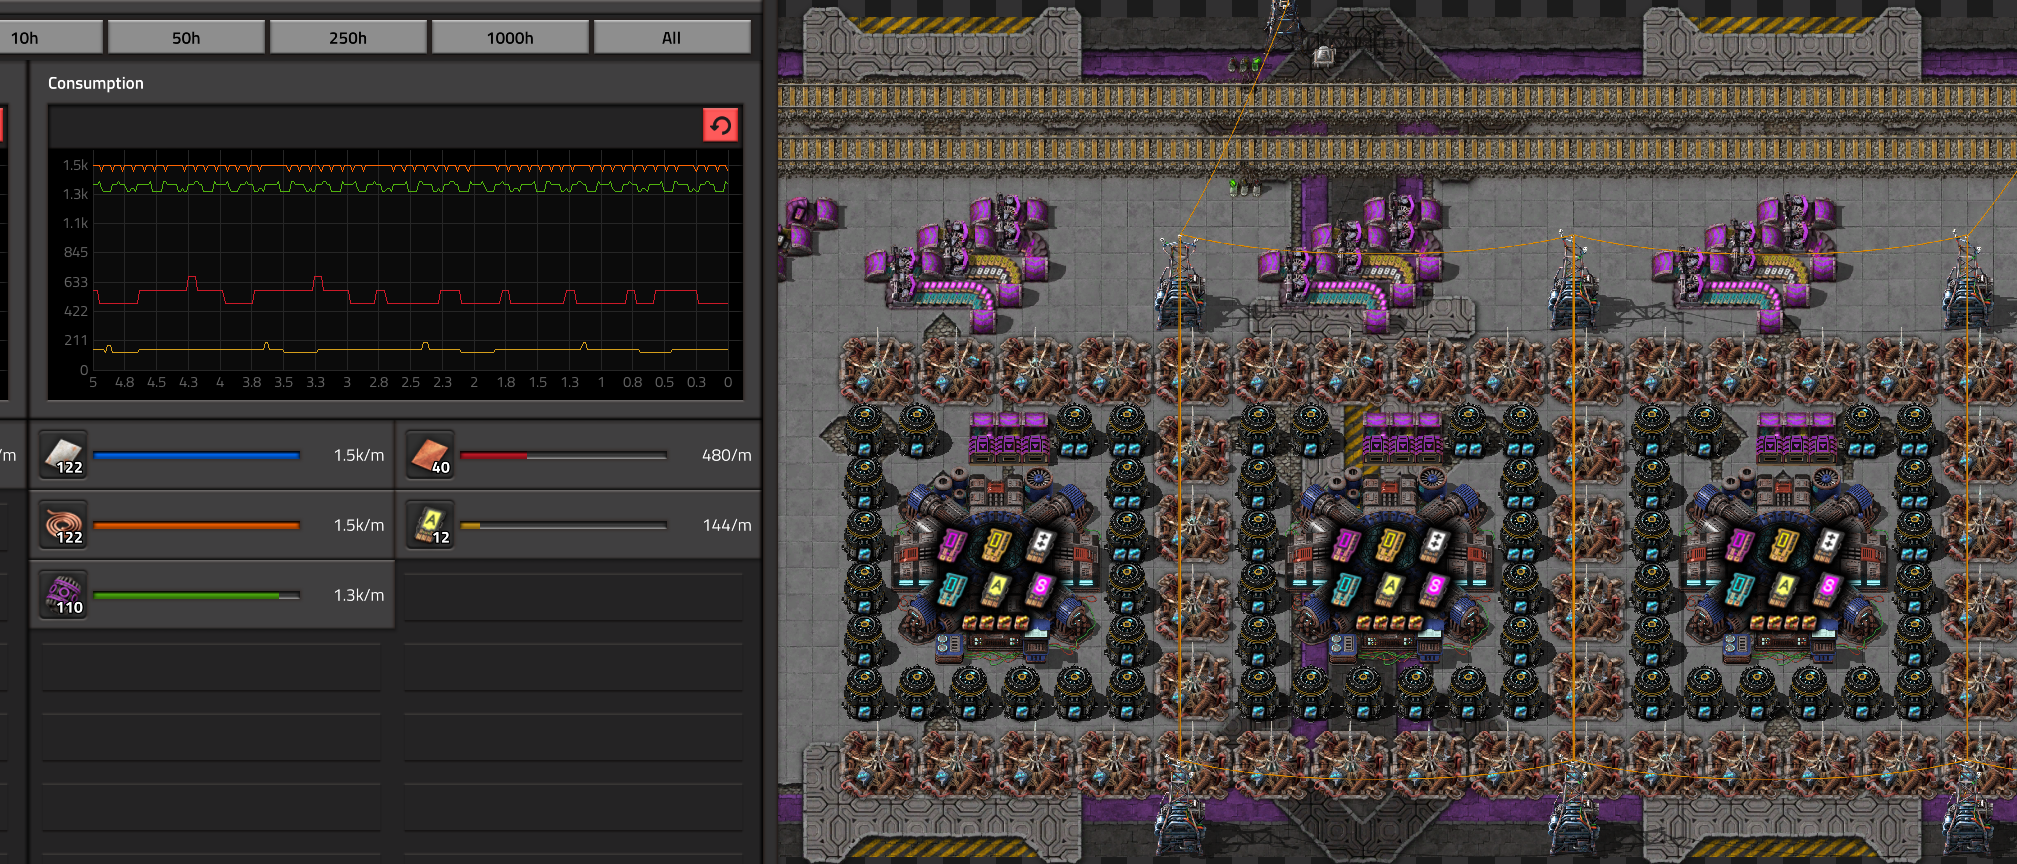The height and width of the screenshot is (864, 2017).
Task: Select the copper cable icon showing 122
Action: point(64,525)
